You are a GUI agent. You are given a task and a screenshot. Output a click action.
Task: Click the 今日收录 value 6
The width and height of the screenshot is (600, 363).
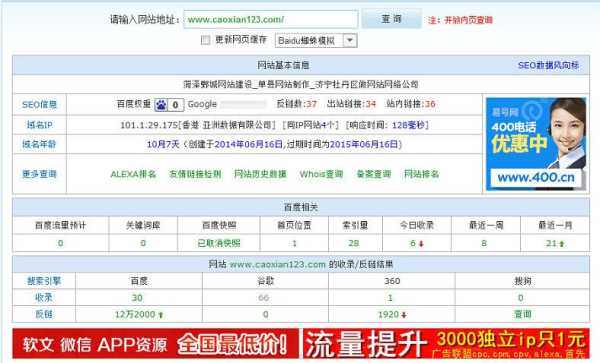(x=412, y=243)
